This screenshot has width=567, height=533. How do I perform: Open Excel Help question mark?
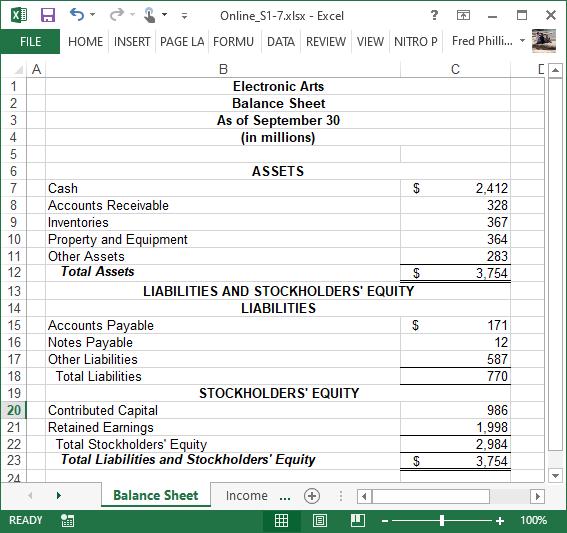(434, 15)
